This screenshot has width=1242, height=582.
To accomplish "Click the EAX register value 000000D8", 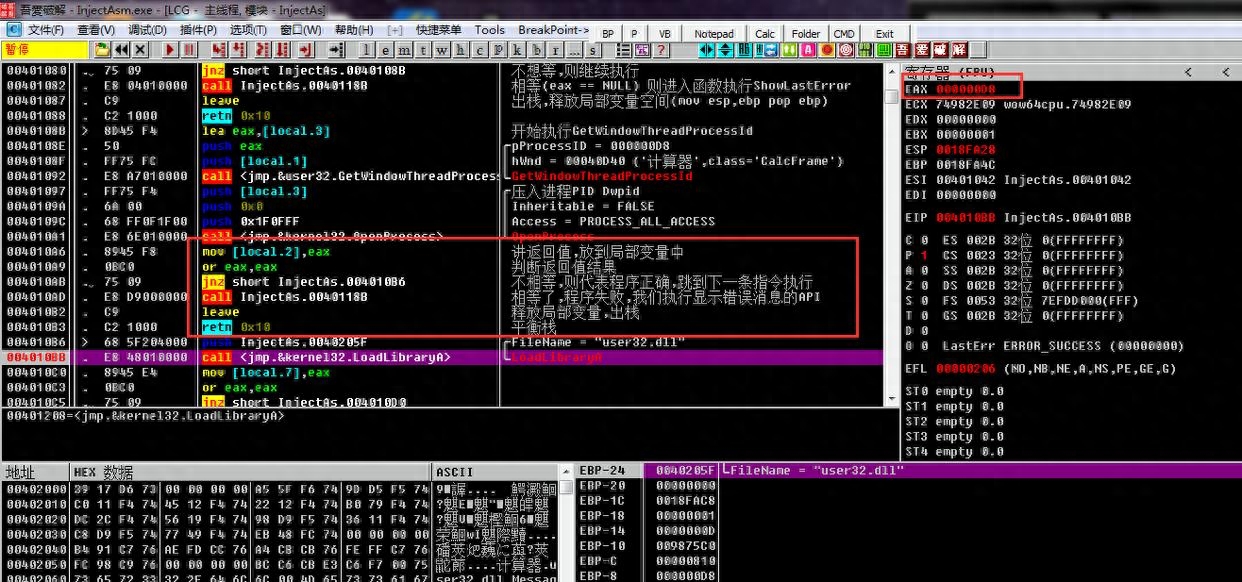I will (966, 89).
